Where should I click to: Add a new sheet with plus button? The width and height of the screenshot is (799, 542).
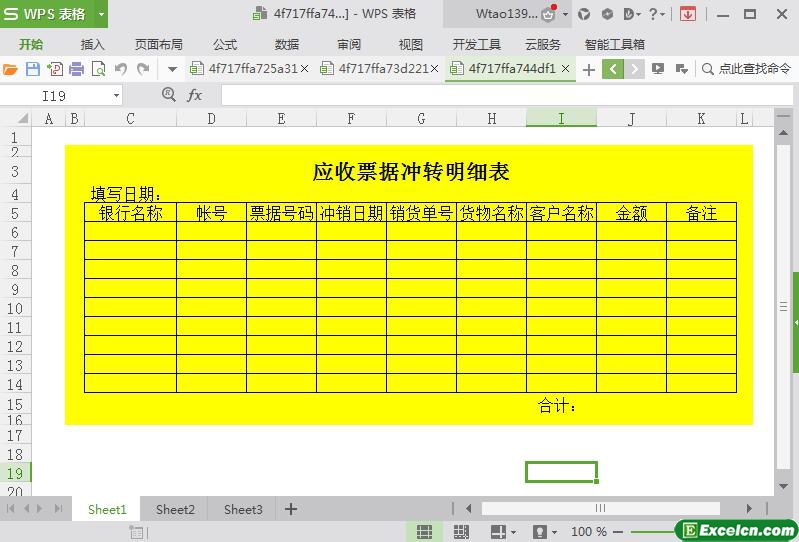click(291, 509)
